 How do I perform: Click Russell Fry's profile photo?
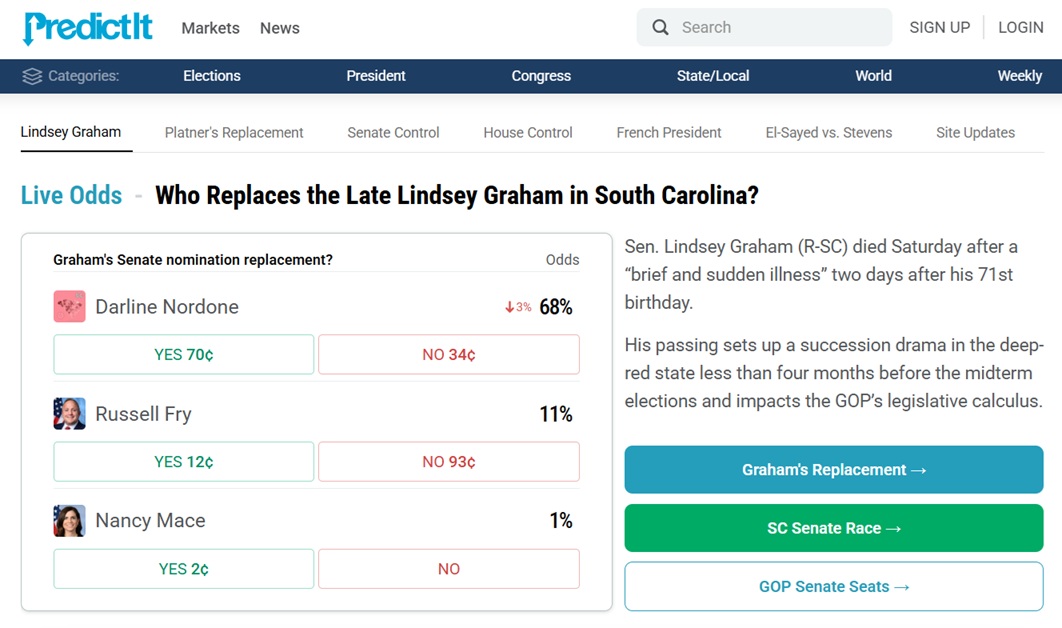pos(70,413)
